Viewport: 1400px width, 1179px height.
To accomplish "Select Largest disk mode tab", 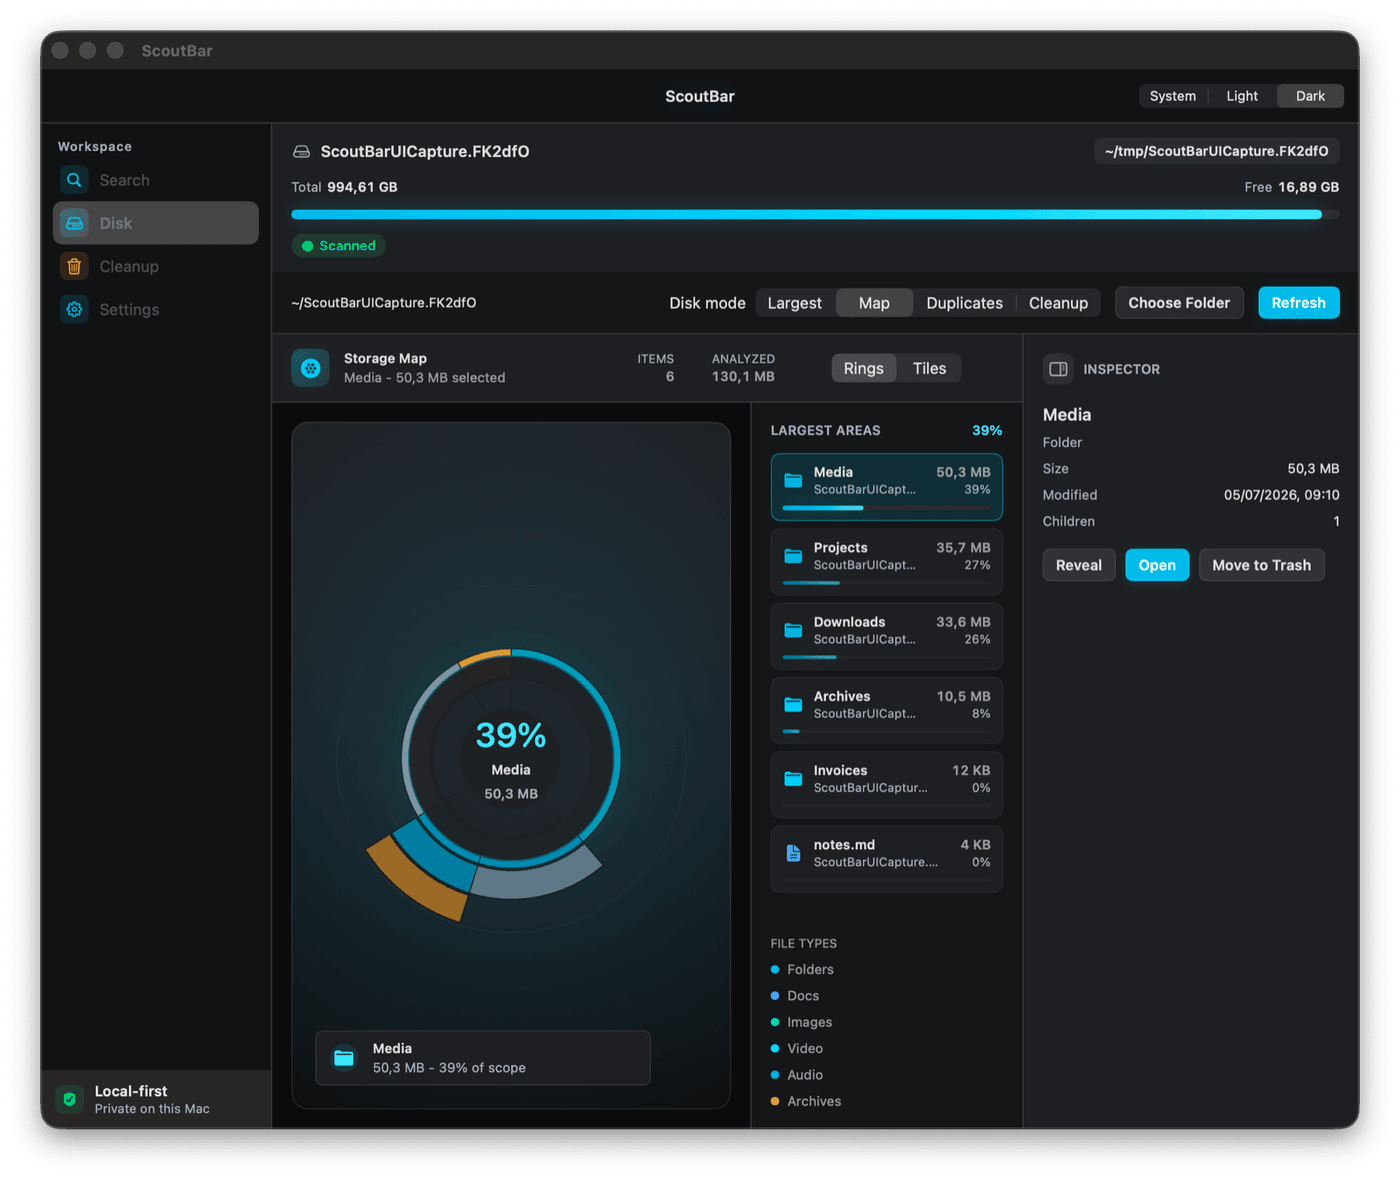I will pos(794,303).
